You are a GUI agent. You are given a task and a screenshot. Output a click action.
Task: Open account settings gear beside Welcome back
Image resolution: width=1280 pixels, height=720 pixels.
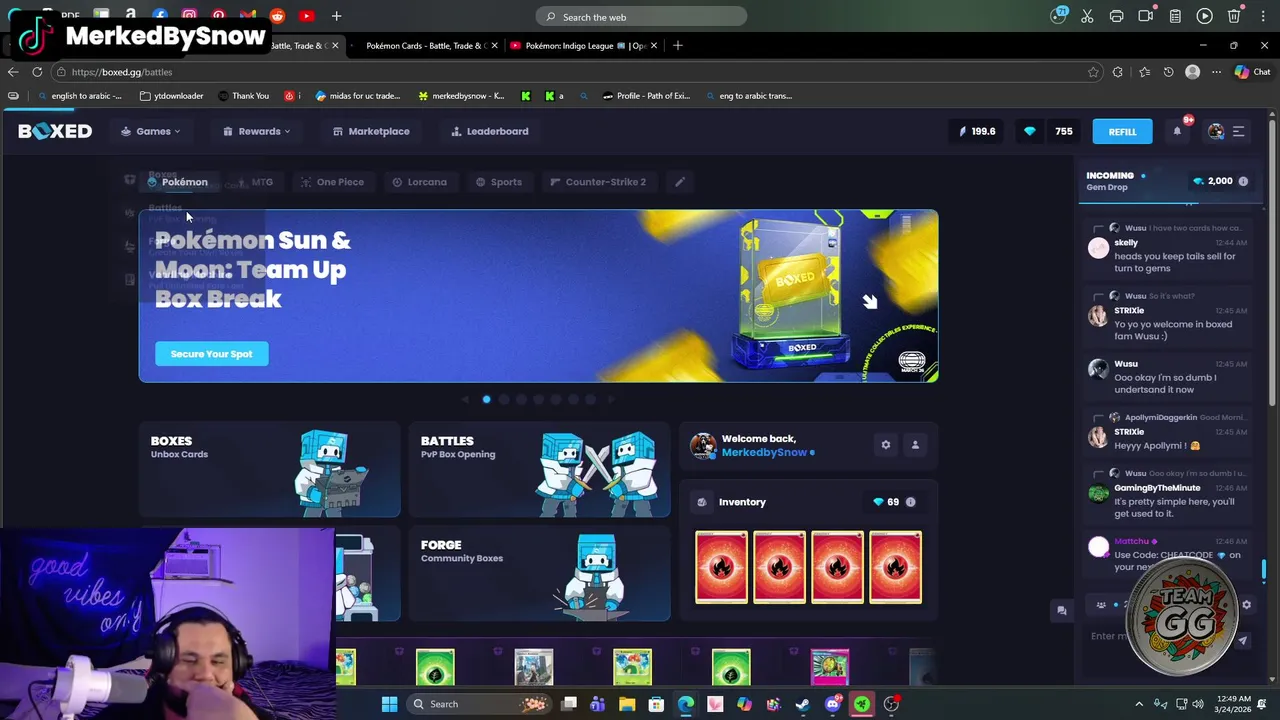click(x=886, y=445)
